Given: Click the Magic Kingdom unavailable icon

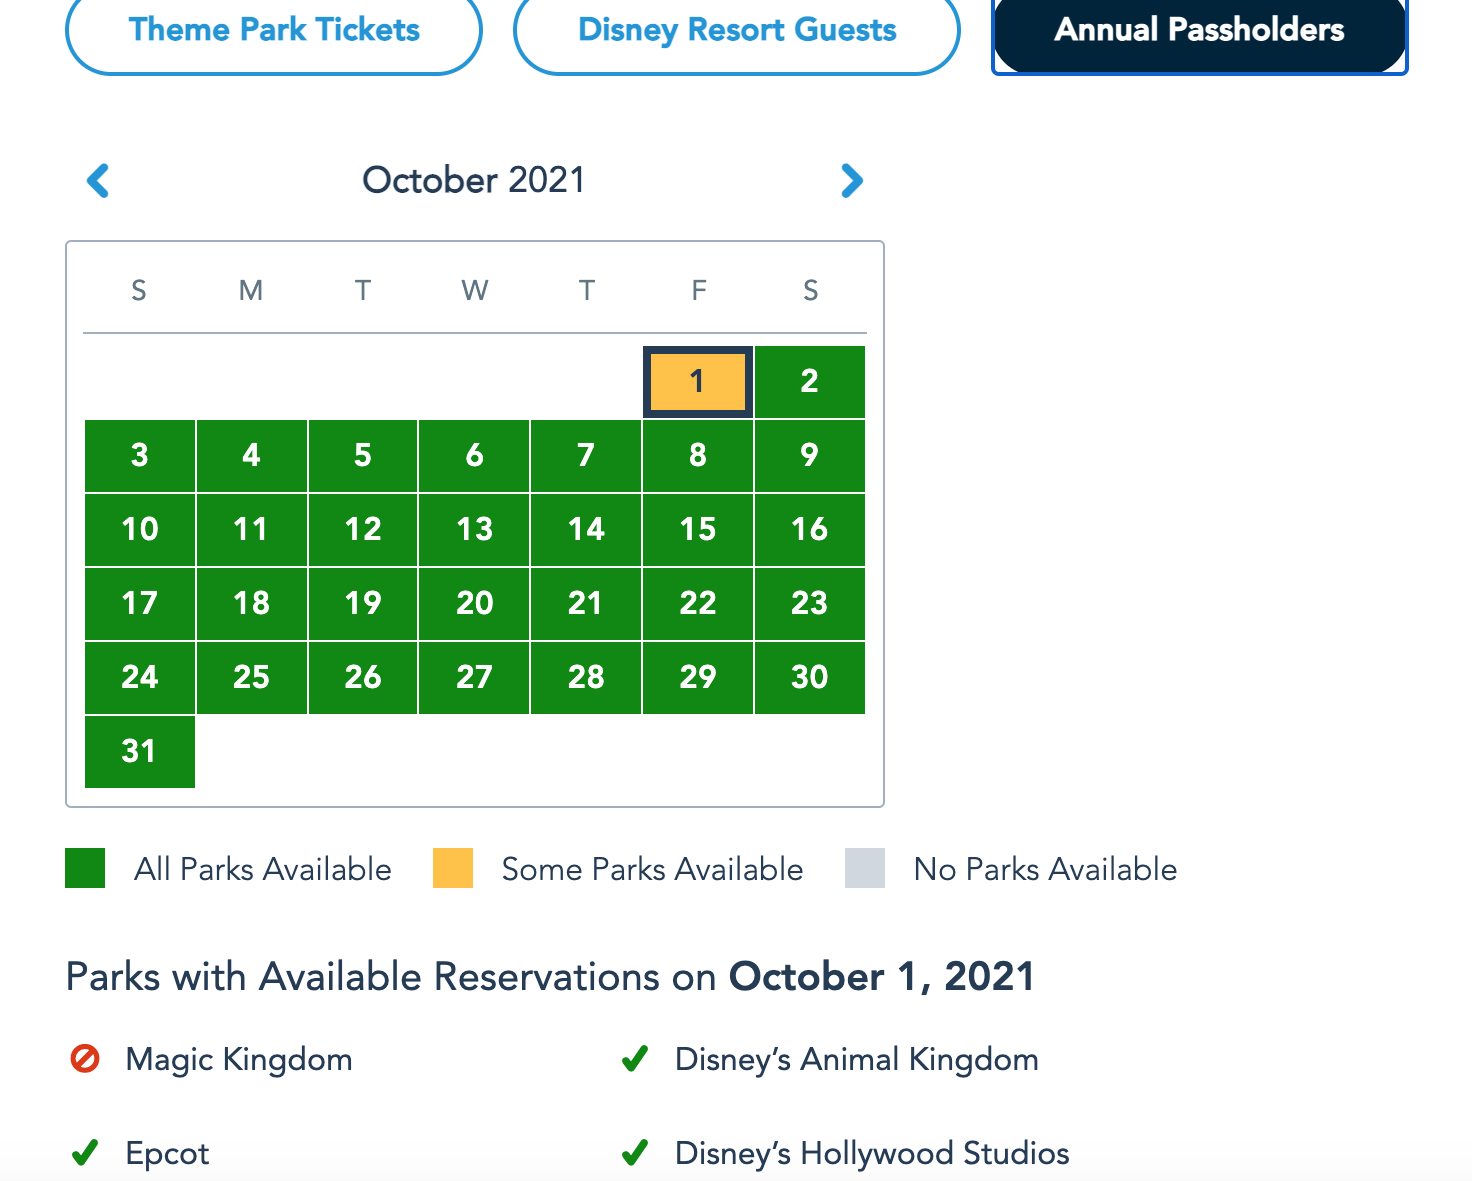Looking at the screenshot, I should coord(85,1058).
